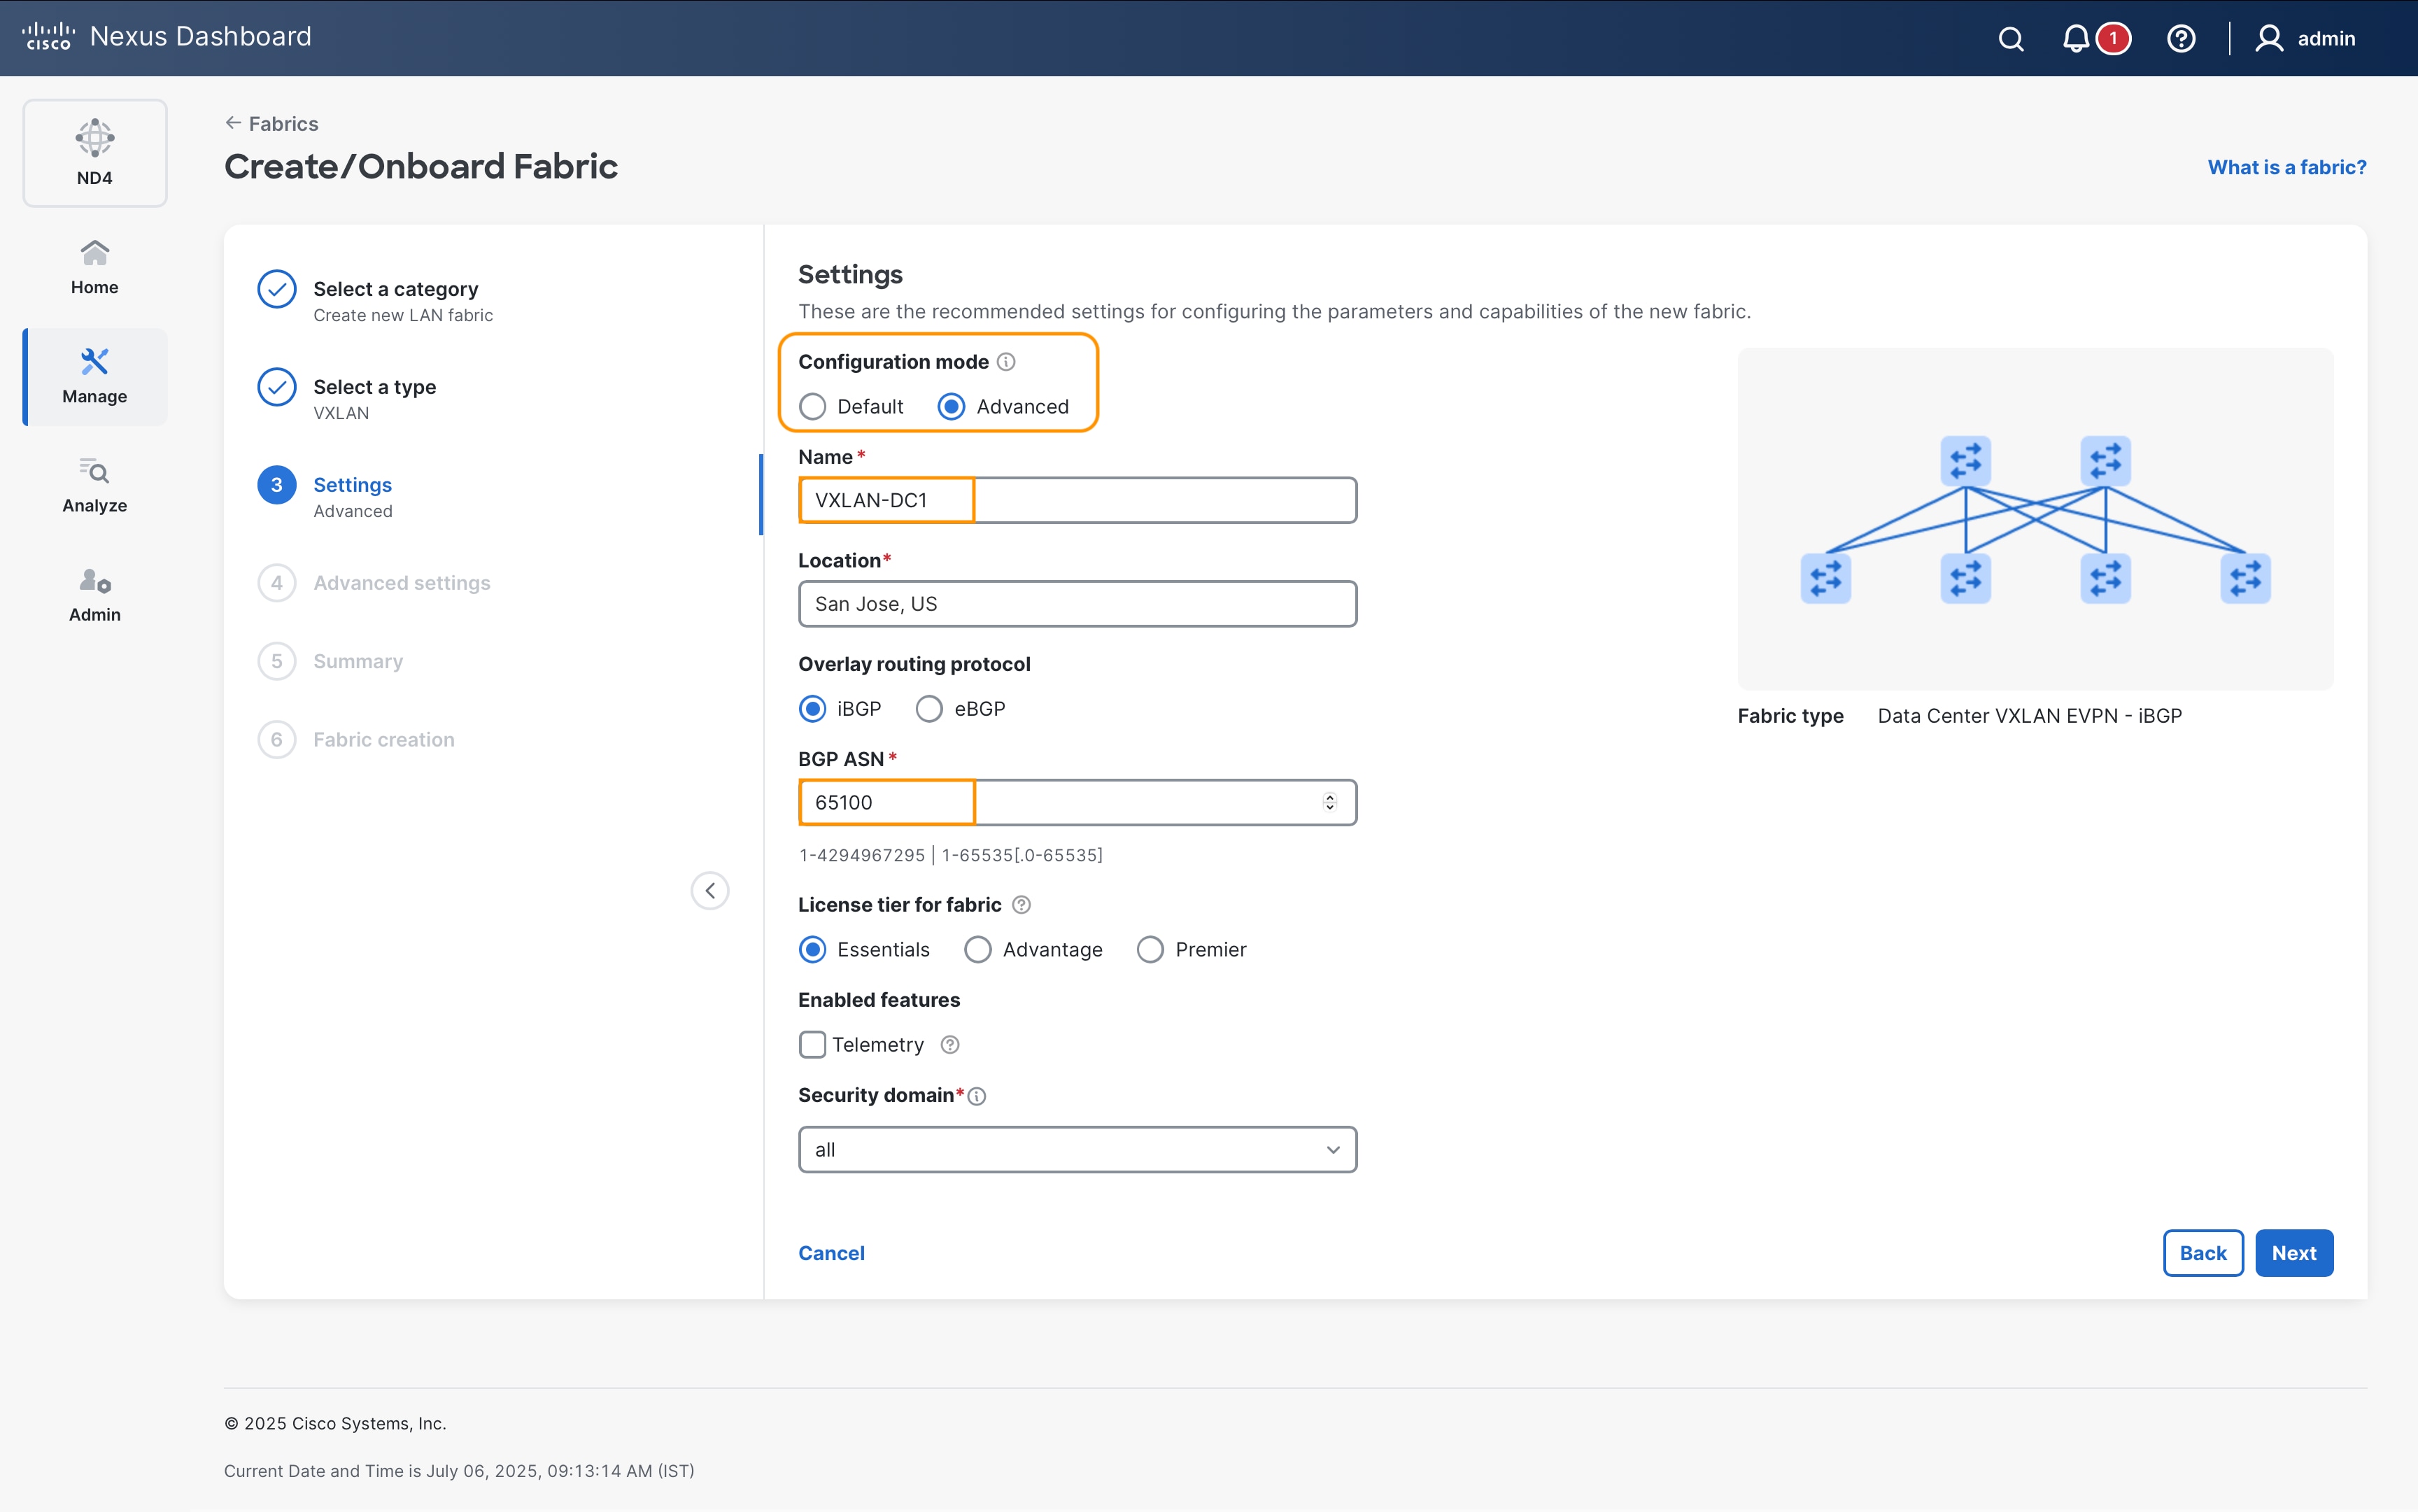Viewport: 2418px width, 1512px height.
Task: Enable the Telemetry checkbox
Action: tap(812, 1044)
